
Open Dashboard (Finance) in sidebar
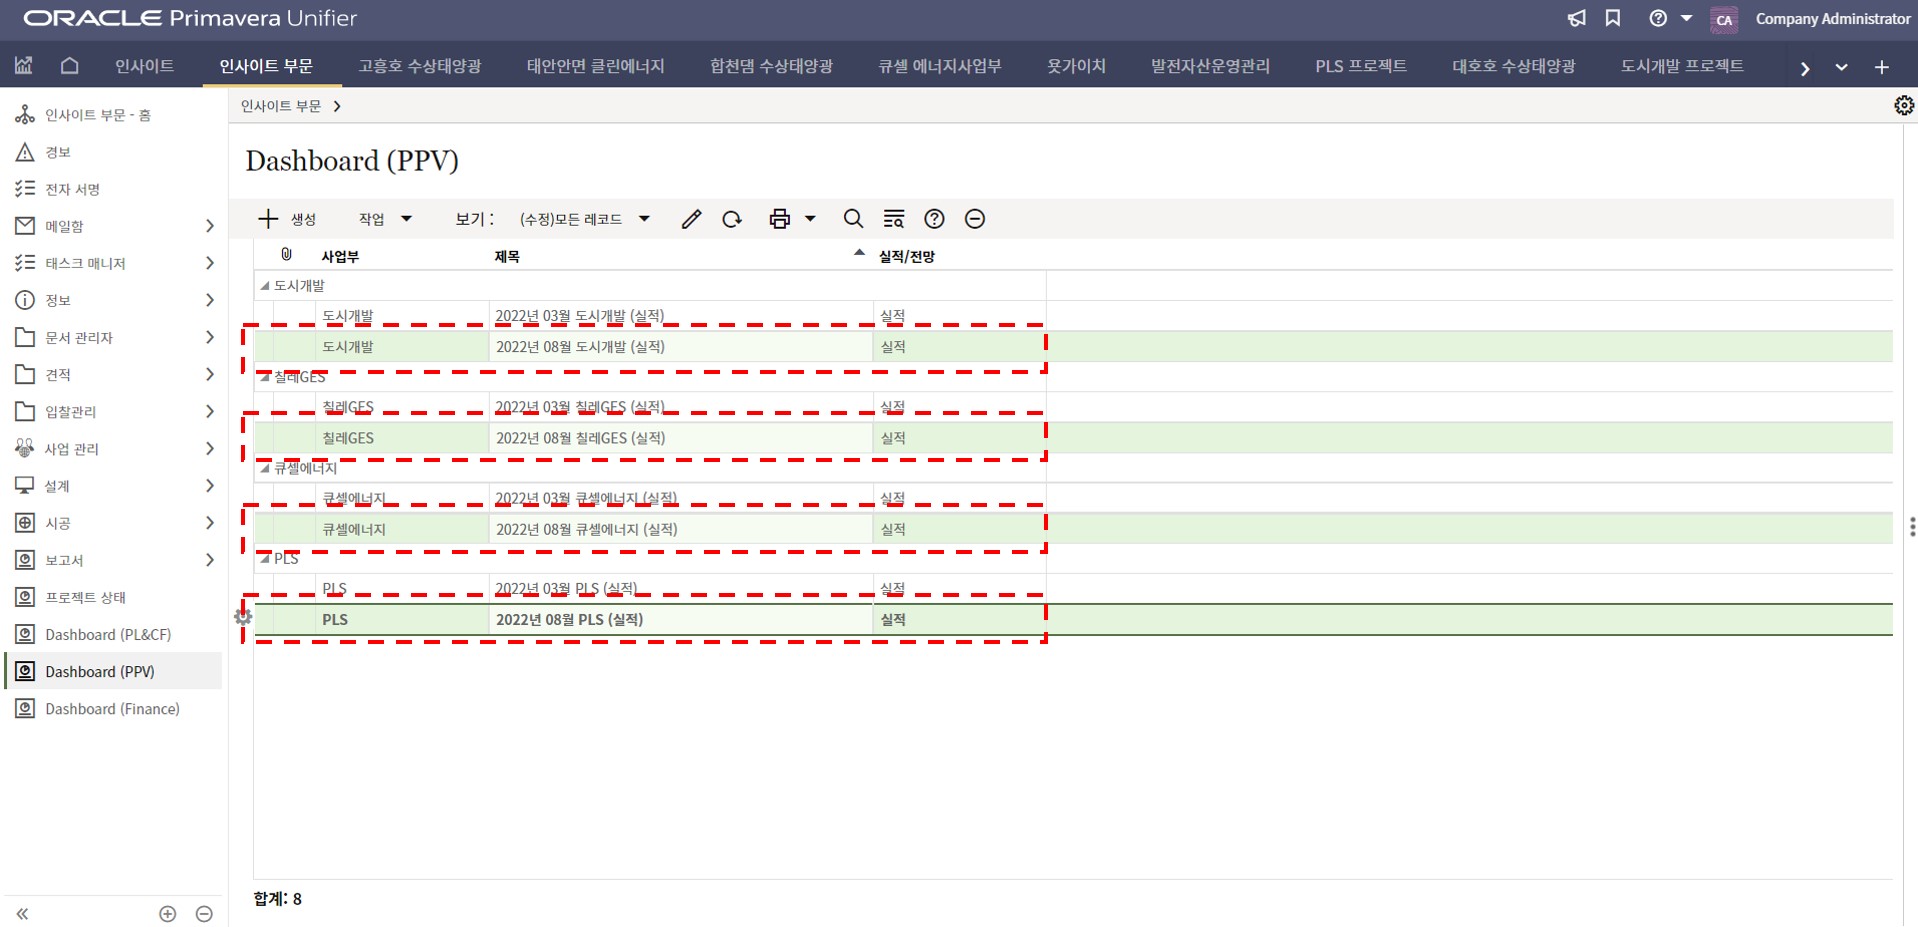[x=112, y=709]
